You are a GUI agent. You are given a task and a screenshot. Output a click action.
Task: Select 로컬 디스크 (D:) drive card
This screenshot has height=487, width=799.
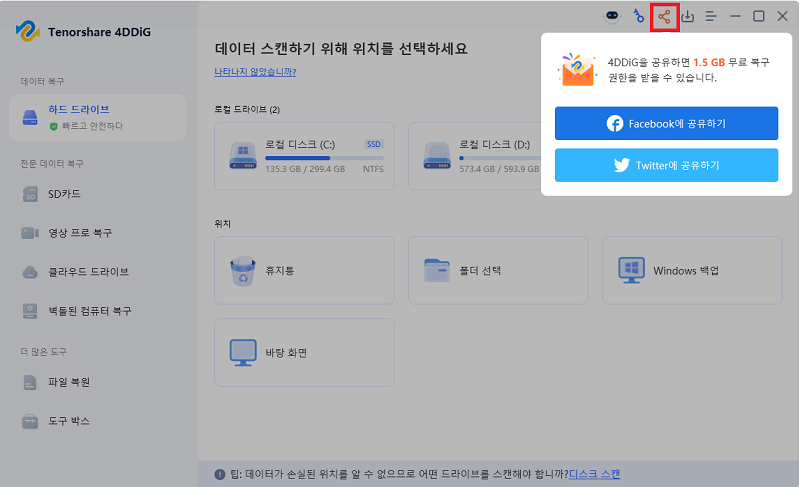474,156
